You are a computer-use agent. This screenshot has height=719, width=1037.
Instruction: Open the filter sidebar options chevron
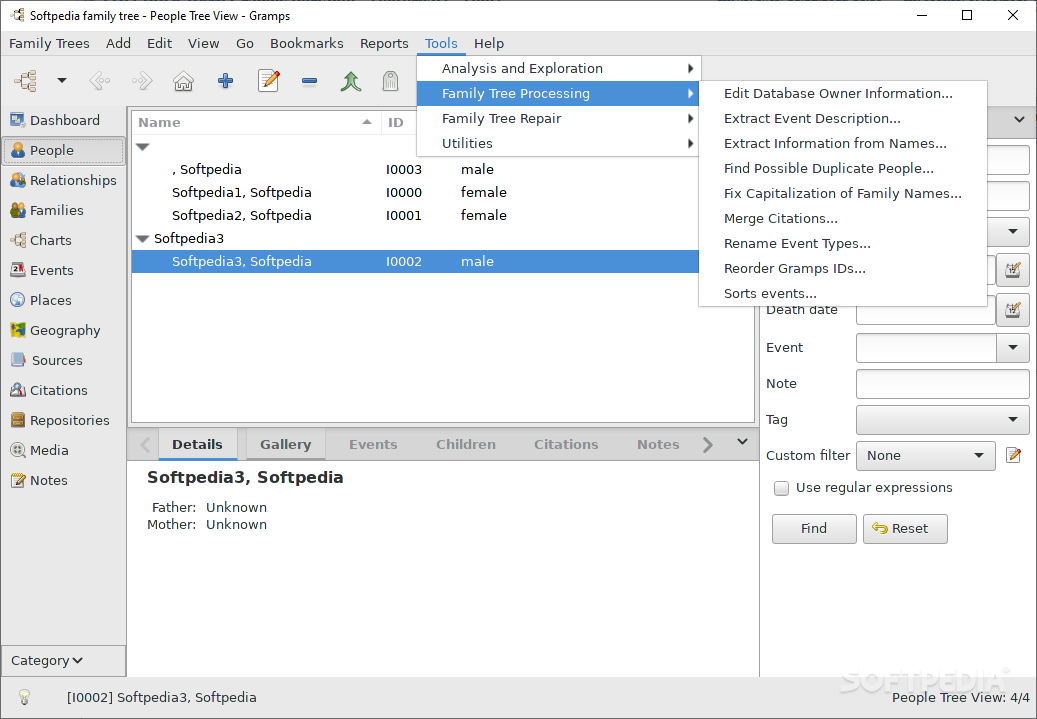[1019, 120]
